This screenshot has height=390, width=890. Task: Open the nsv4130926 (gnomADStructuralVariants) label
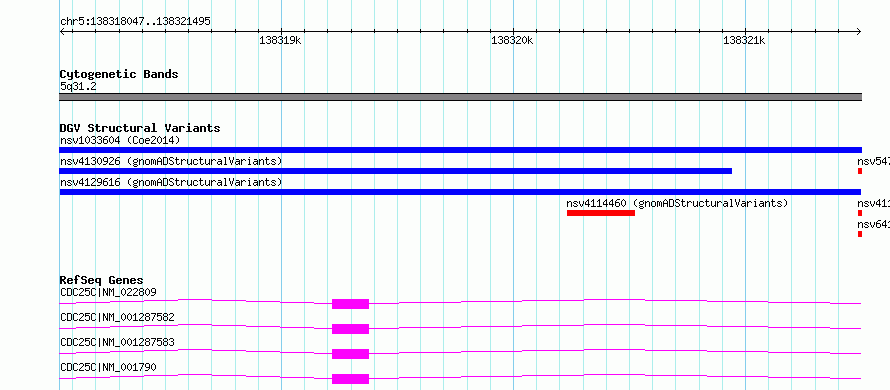pyautogui.click(x=171, y=161)
